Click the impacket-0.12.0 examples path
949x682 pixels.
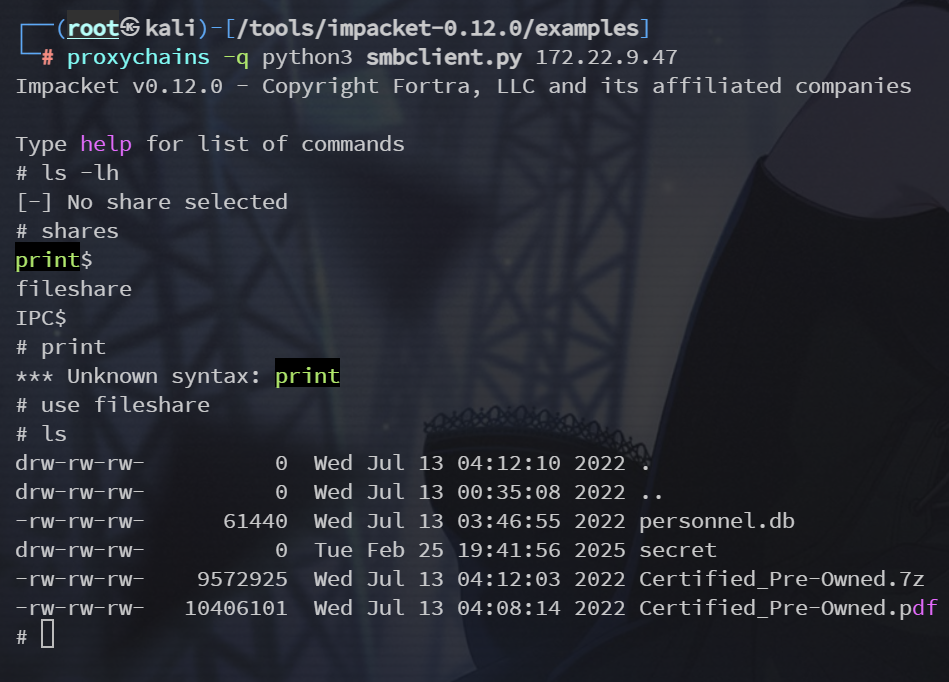tap(437, 28)
